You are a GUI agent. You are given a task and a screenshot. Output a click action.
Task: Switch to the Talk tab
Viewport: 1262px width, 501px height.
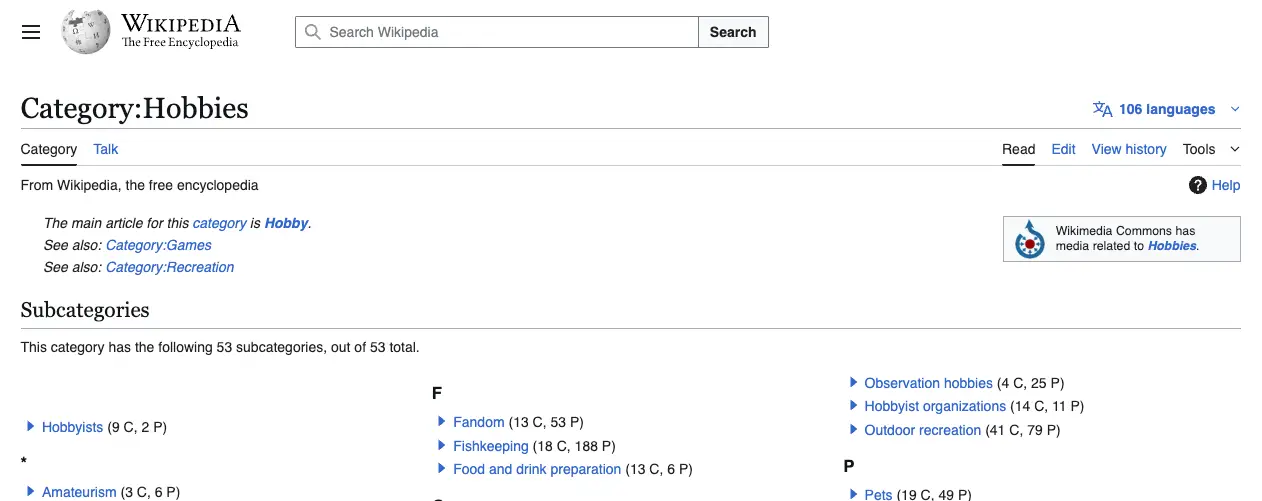(x=105, y=149)
